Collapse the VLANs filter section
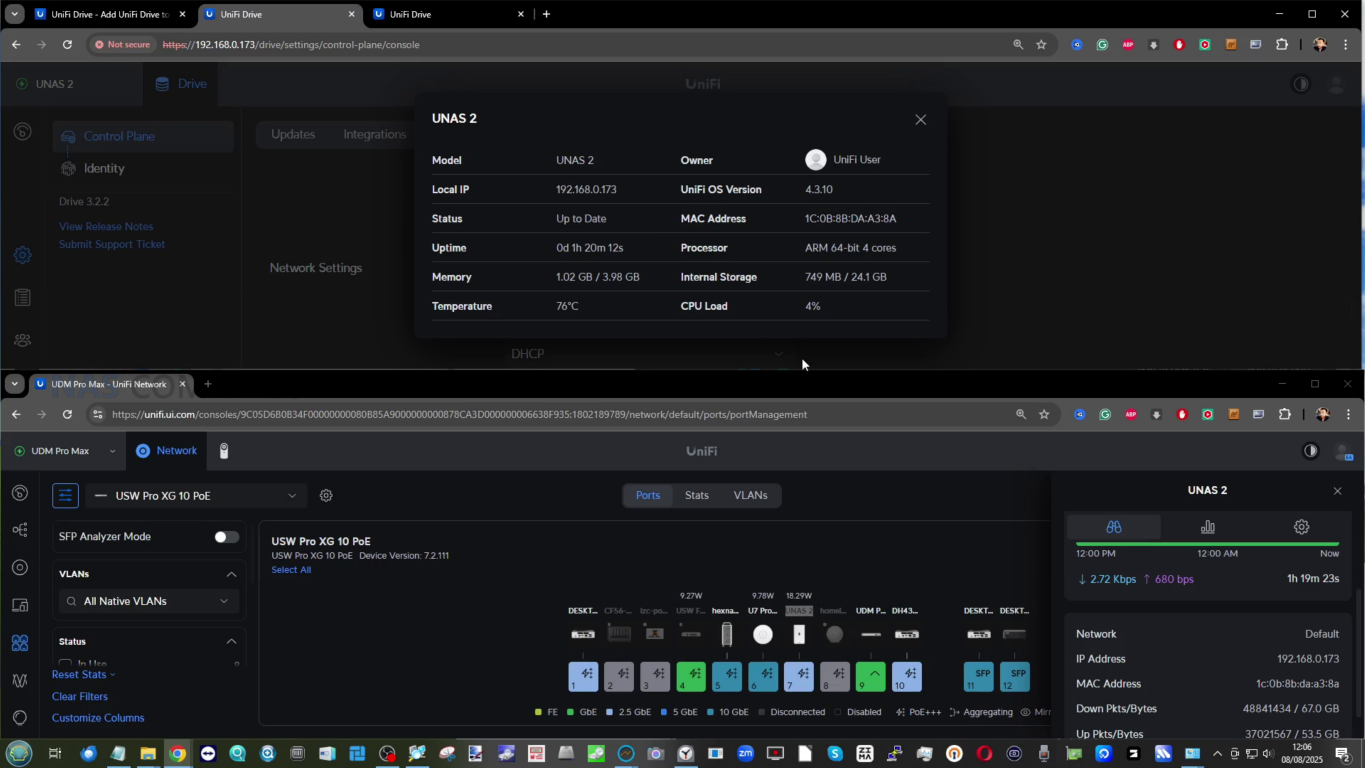Viewport: 1365px width, 768px height. (x=231, y=574)
